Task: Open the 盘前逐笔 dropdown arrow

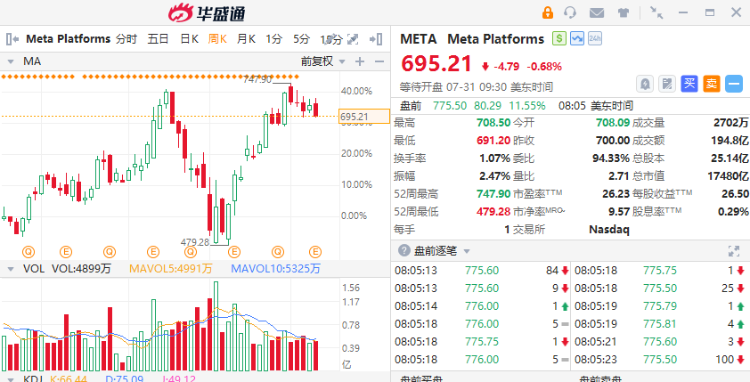Action: pos(467,251)
